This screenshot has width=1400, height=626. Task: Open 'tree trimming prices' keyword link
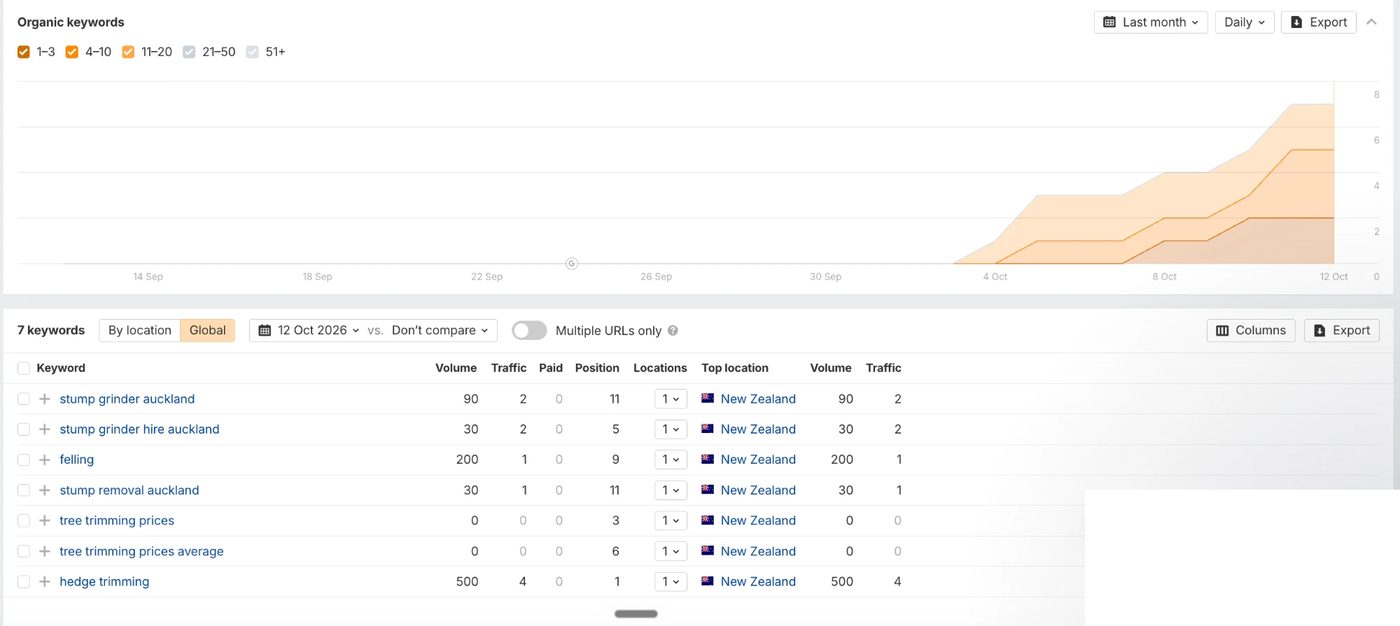pyautogui.click(x=117, y=521)
